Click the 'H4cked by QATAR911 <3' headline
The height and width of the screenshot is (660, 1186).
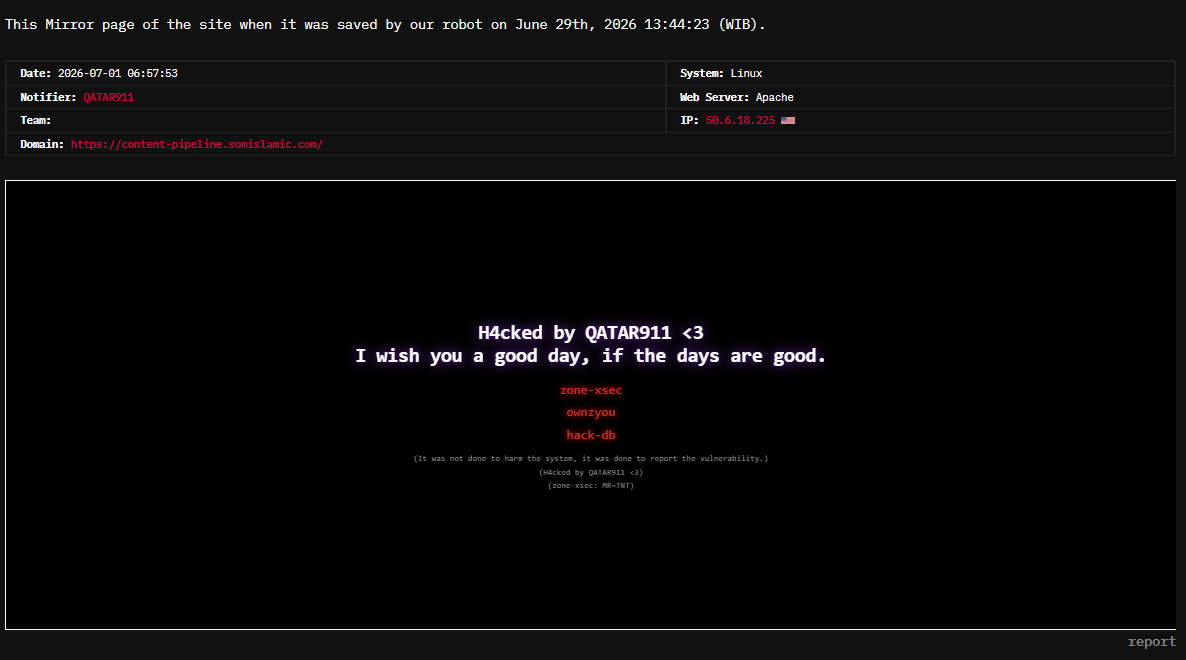591,333
